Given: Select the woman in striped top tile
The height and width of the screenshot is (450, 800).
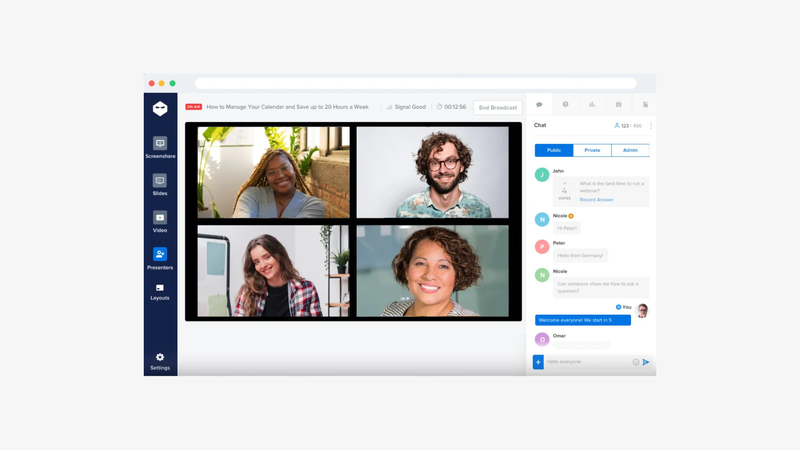Looking at the screenshot, I should click(433, 271).
